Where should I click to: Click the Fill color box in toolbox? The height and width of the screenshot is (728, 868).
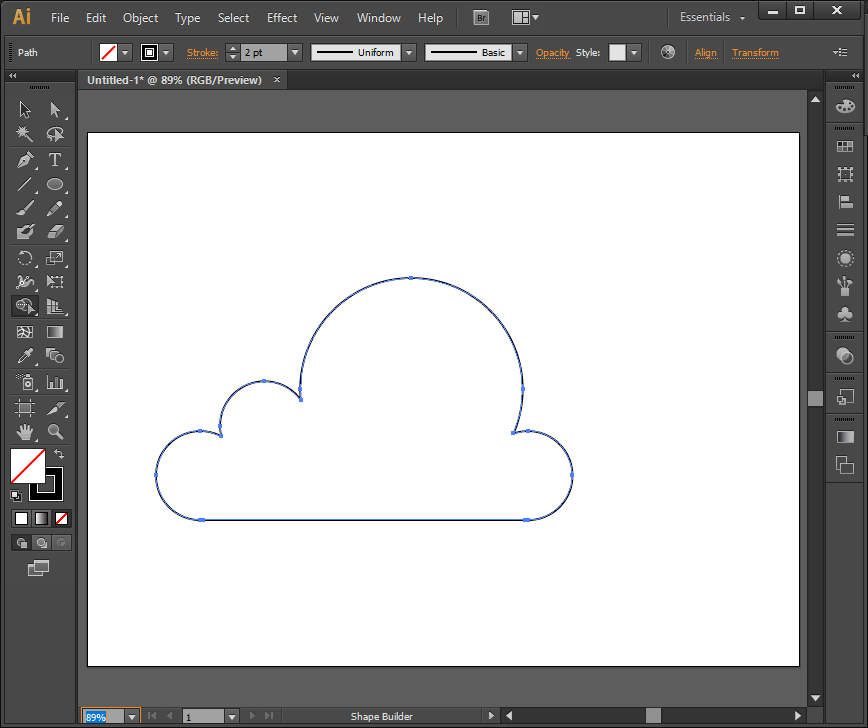(x=28, y=466)
